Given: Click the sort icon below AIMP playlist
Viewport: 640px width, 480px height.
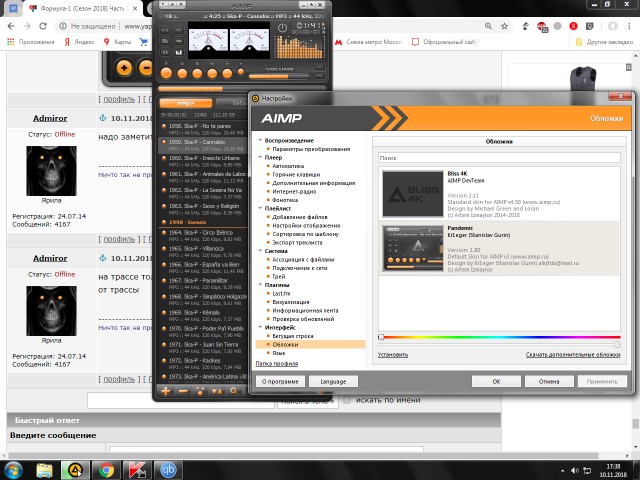Looking at the screenshot, I should point(216,391).
